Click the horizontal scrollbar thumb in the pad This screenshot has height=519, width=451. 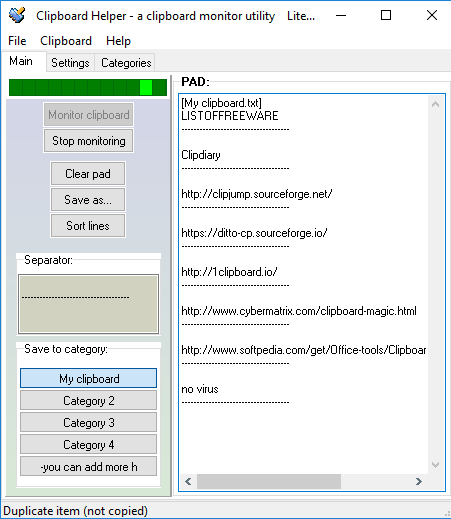(x=269, y=481)
